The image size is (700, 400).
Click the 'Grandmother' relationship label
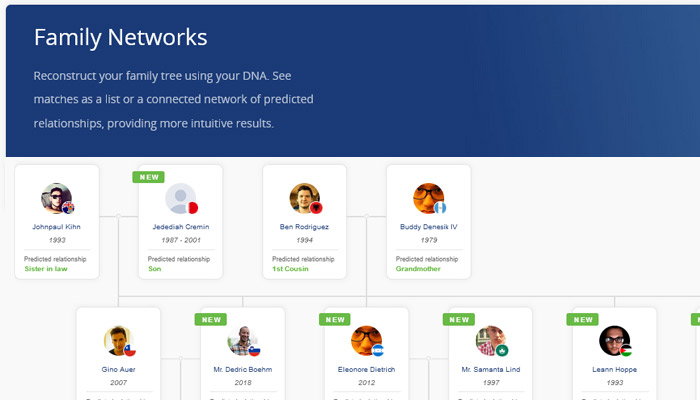418,269
